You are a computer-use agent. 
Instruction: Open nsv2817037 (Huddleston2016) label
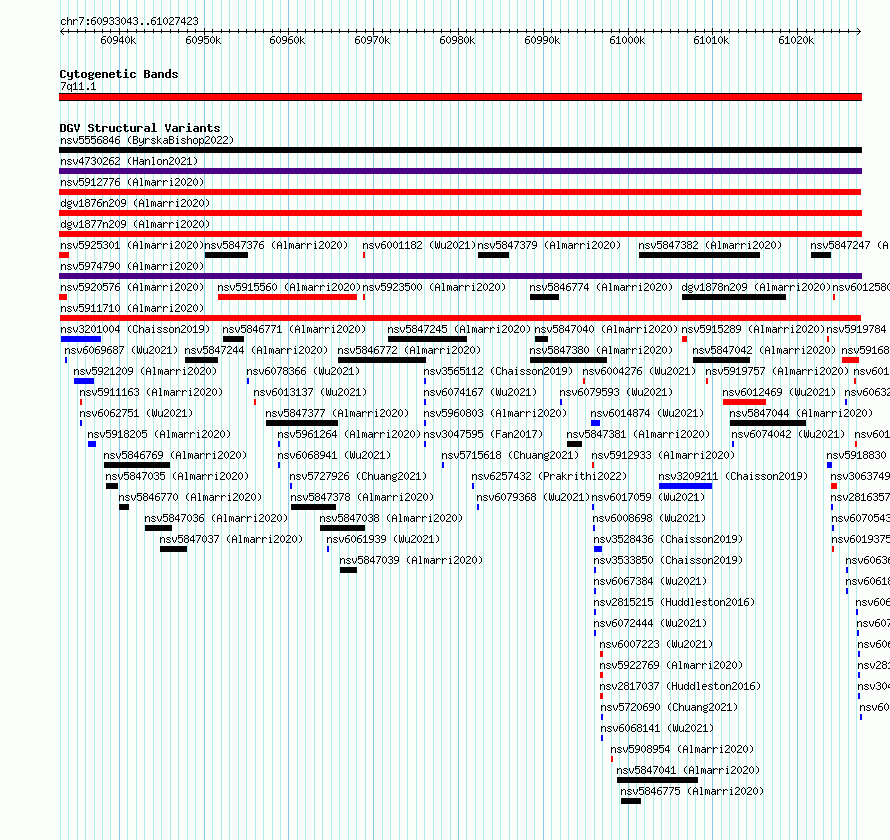coord(681,686)
